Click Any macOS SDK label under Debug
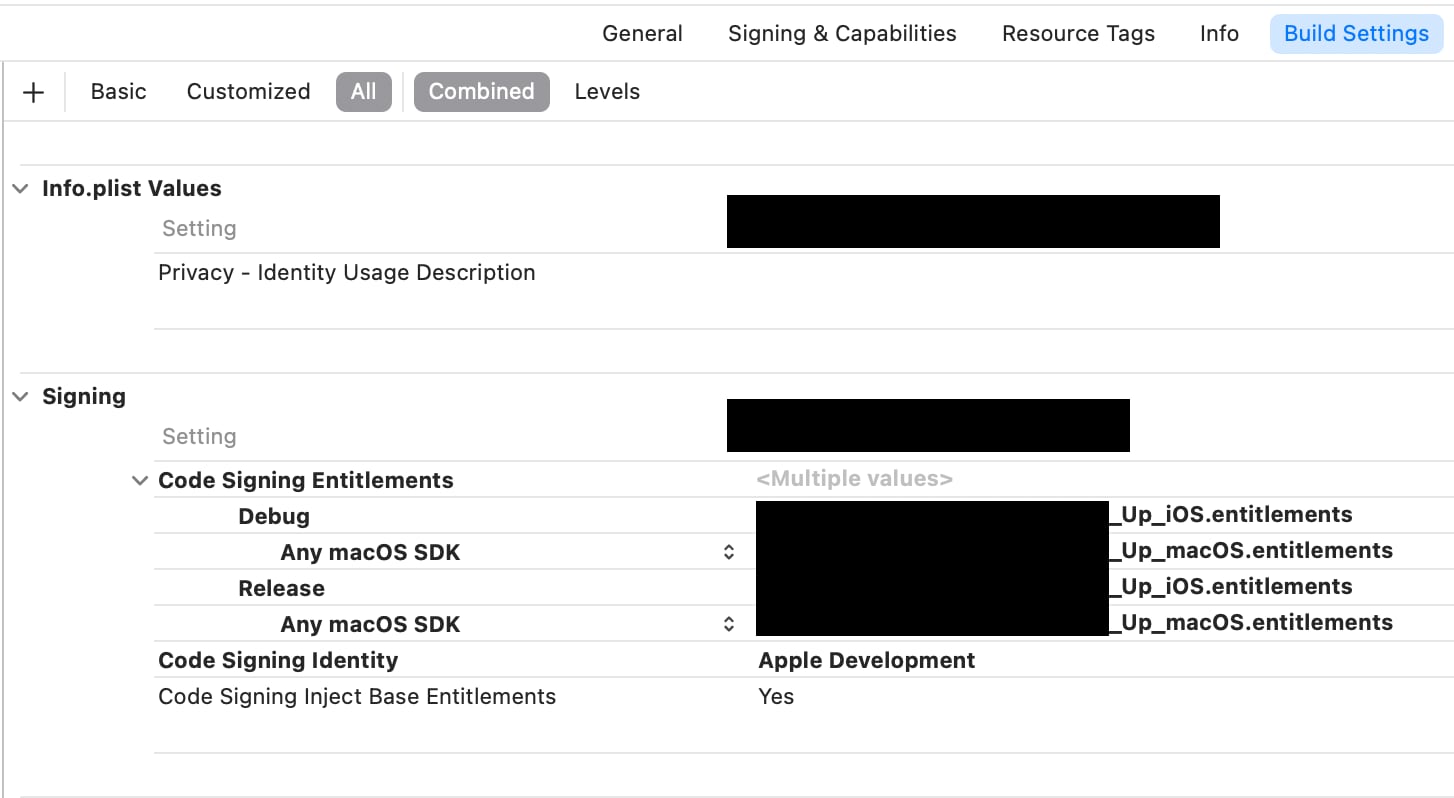The width and height of the screenshot is (1454, 798). (370, 553)
